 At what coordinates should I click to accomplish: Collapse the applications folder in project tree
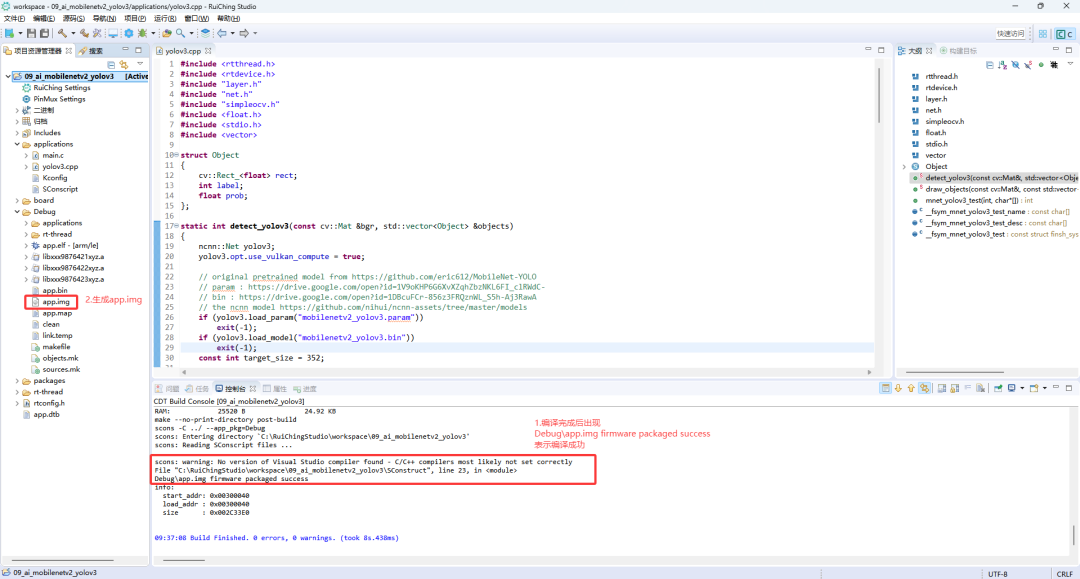(x=17, y=144)
